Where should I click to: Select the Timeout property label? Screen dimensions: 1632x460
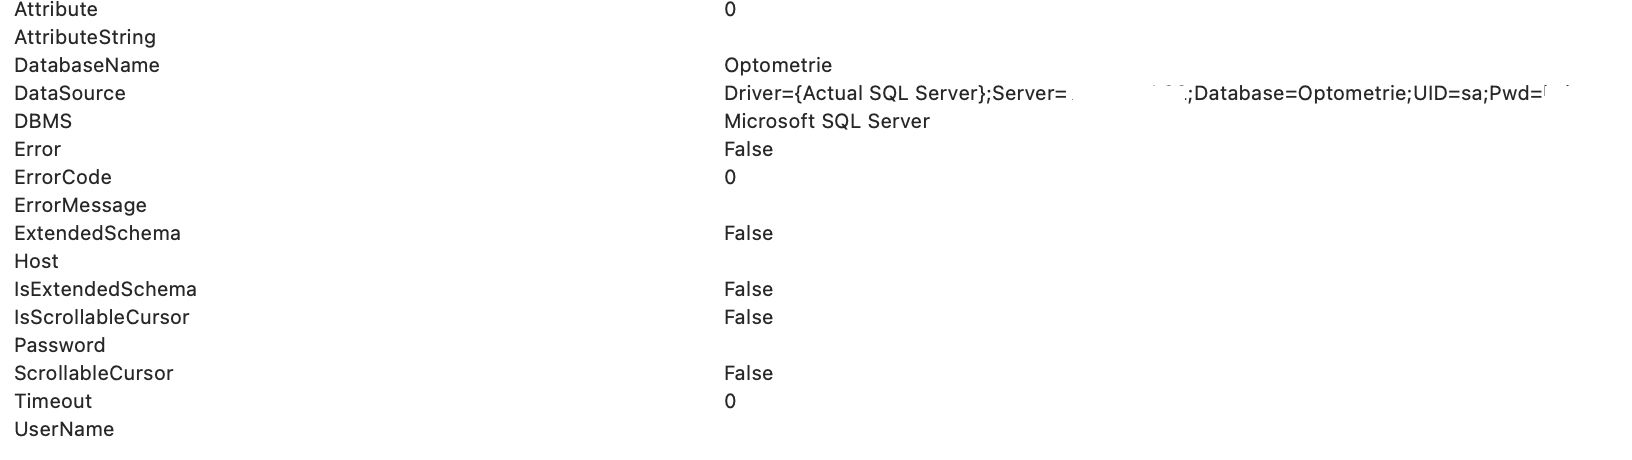pyautogui.click(x=53, y=402)
